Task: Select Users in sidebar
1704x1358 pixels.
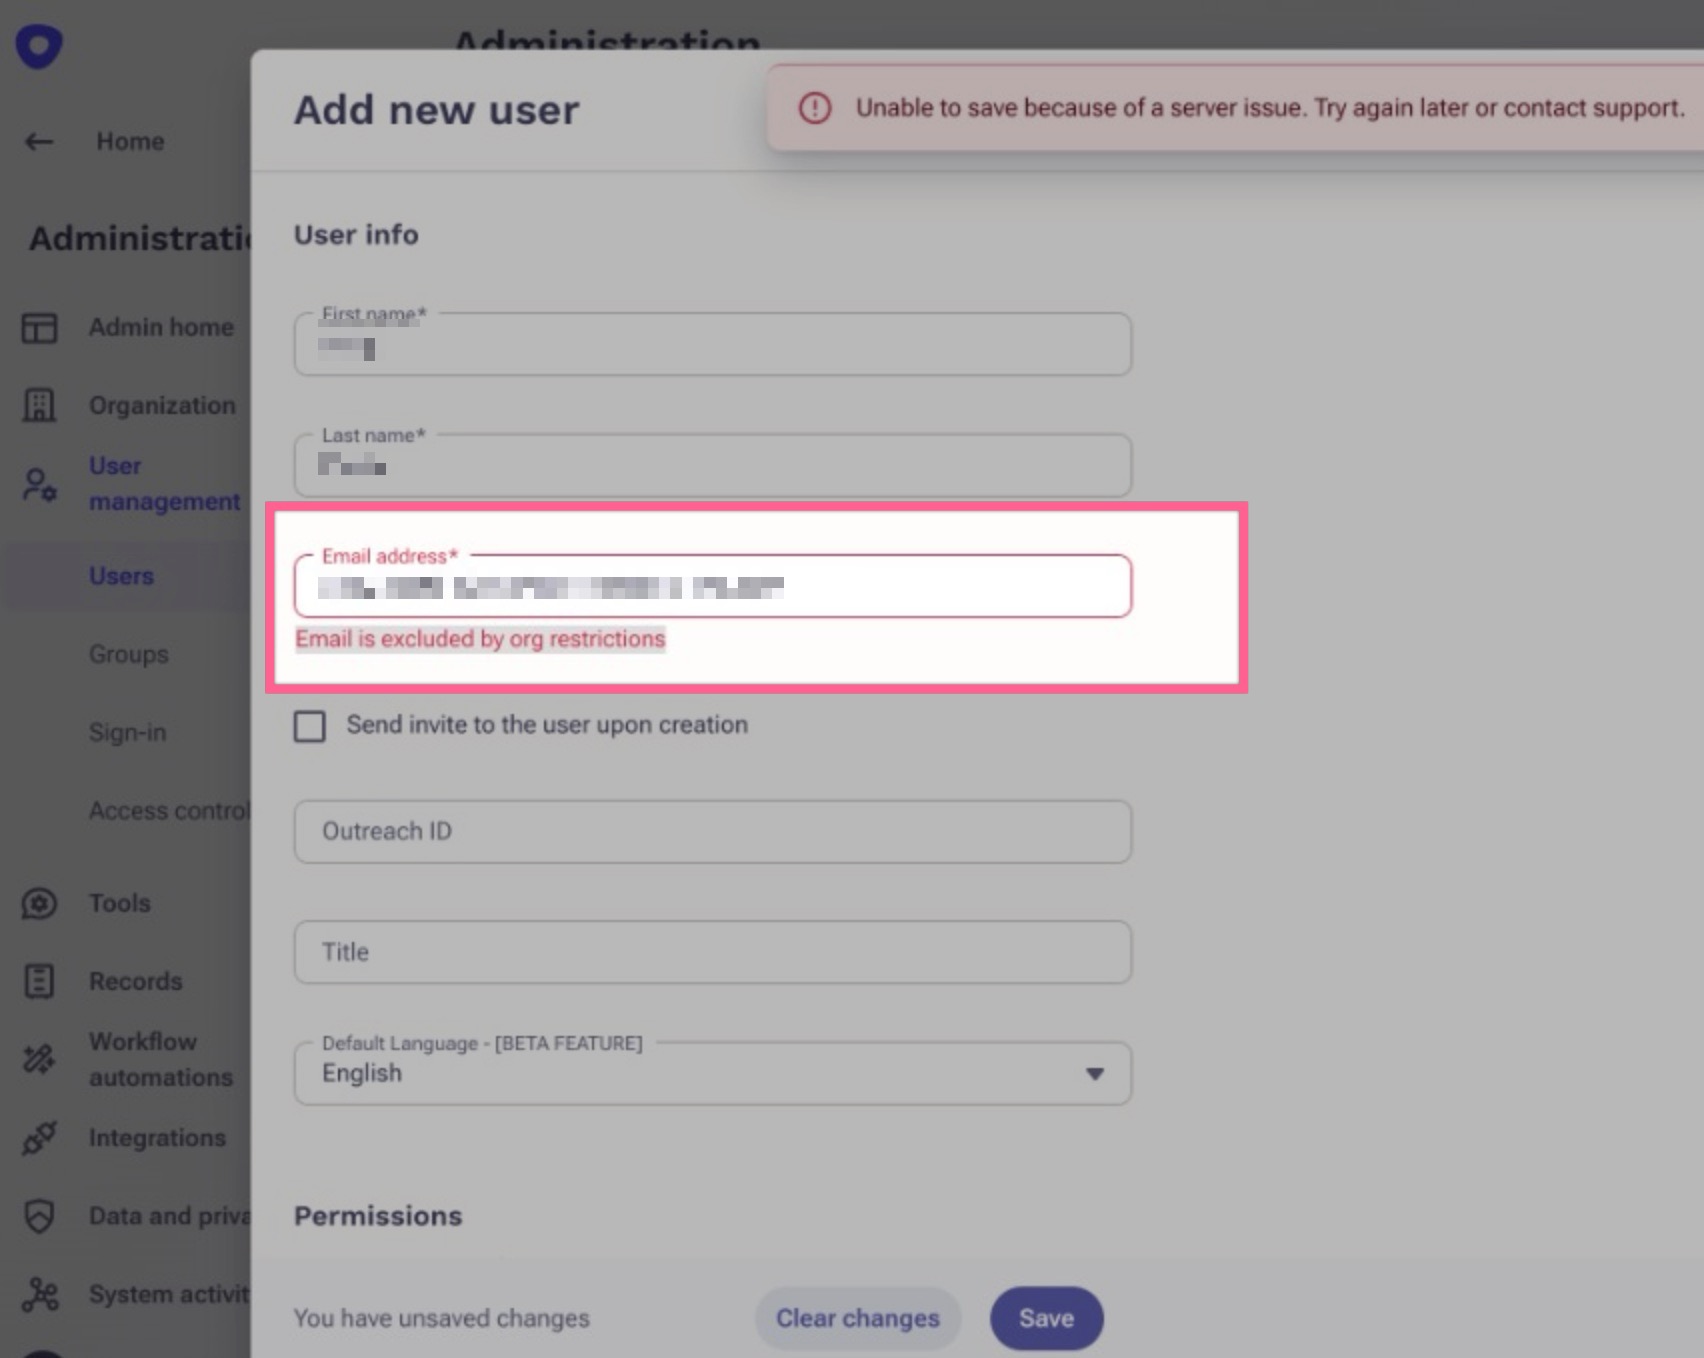Action: click(x=121, y=576)
